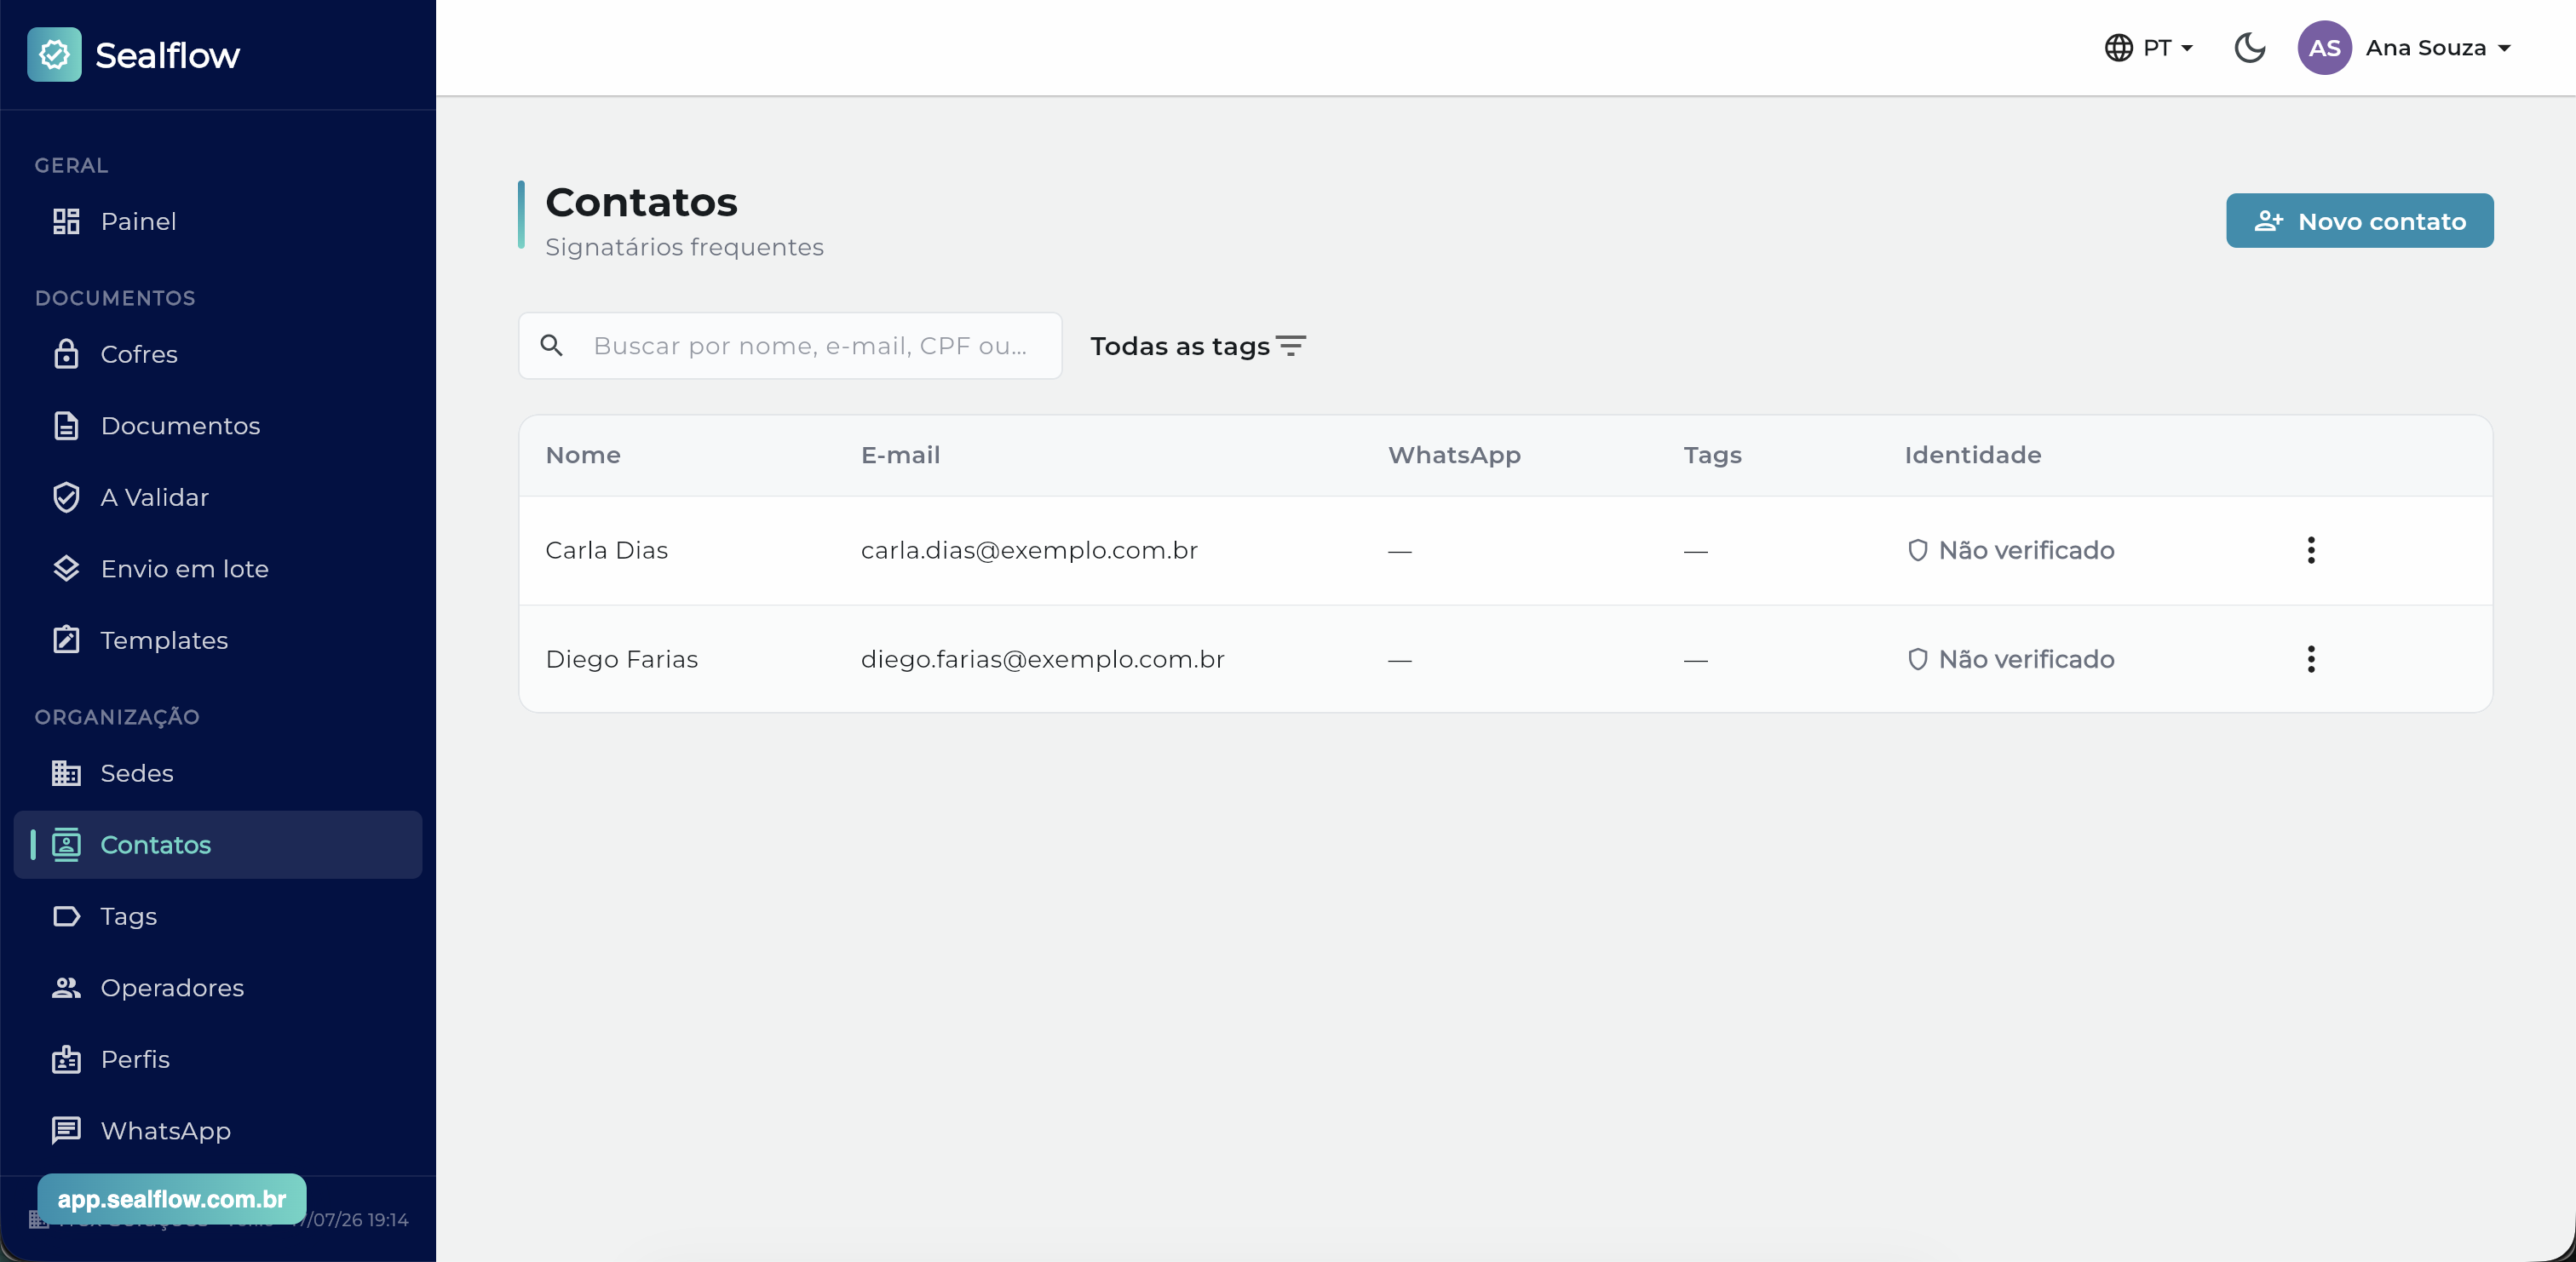The image size is (2576, 1262).
Task: Open Documentos file icon in sidebar
Action: [x=66, y=426]
